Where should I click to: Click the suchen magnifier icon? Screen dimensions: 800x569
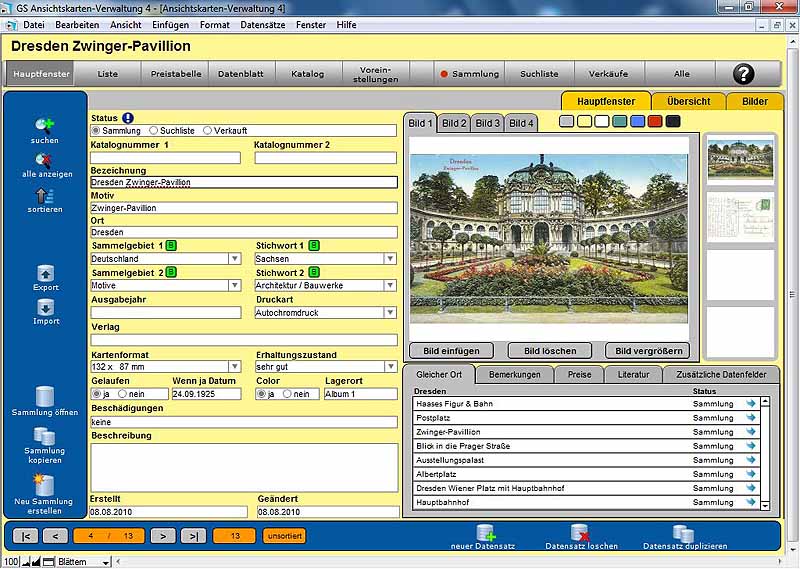[x=44, y=126]
